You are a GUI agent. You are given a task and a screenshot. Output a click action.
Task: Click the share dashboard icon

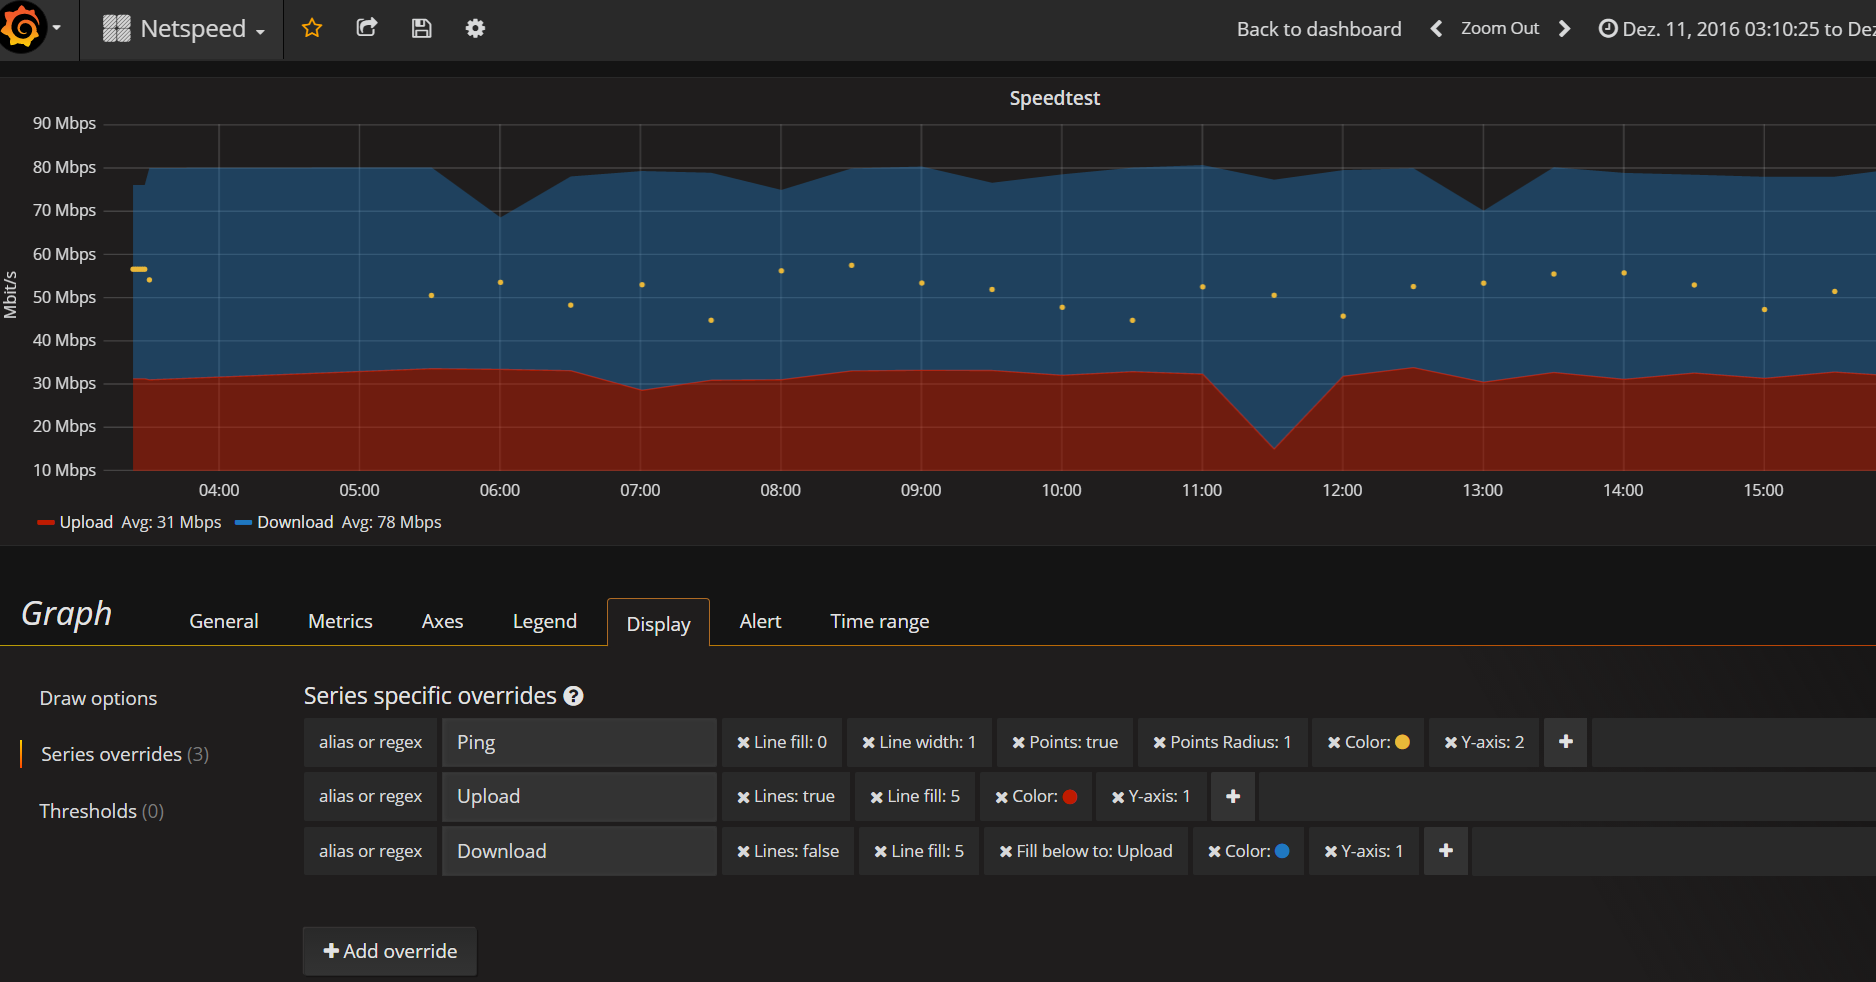pos(367,28)
